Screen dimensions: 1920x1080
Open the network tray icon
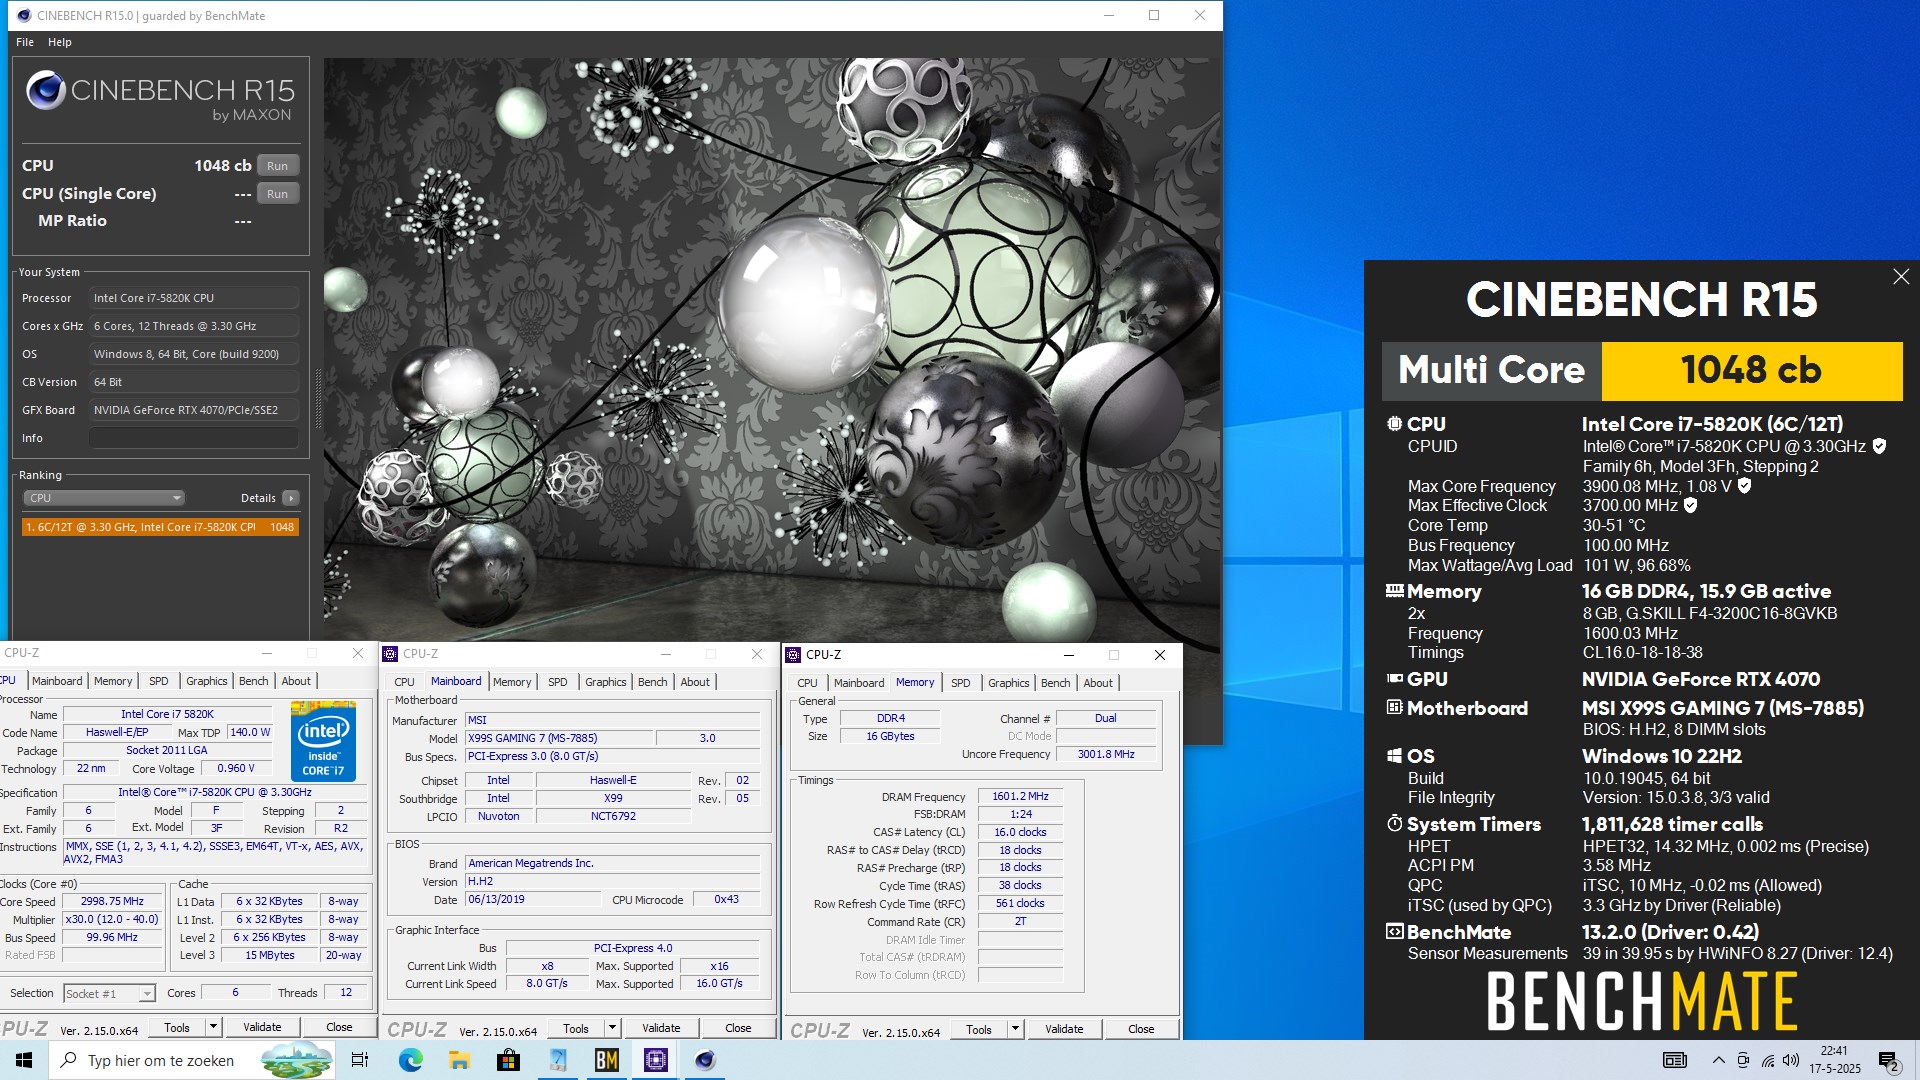pos(1767,1060)
